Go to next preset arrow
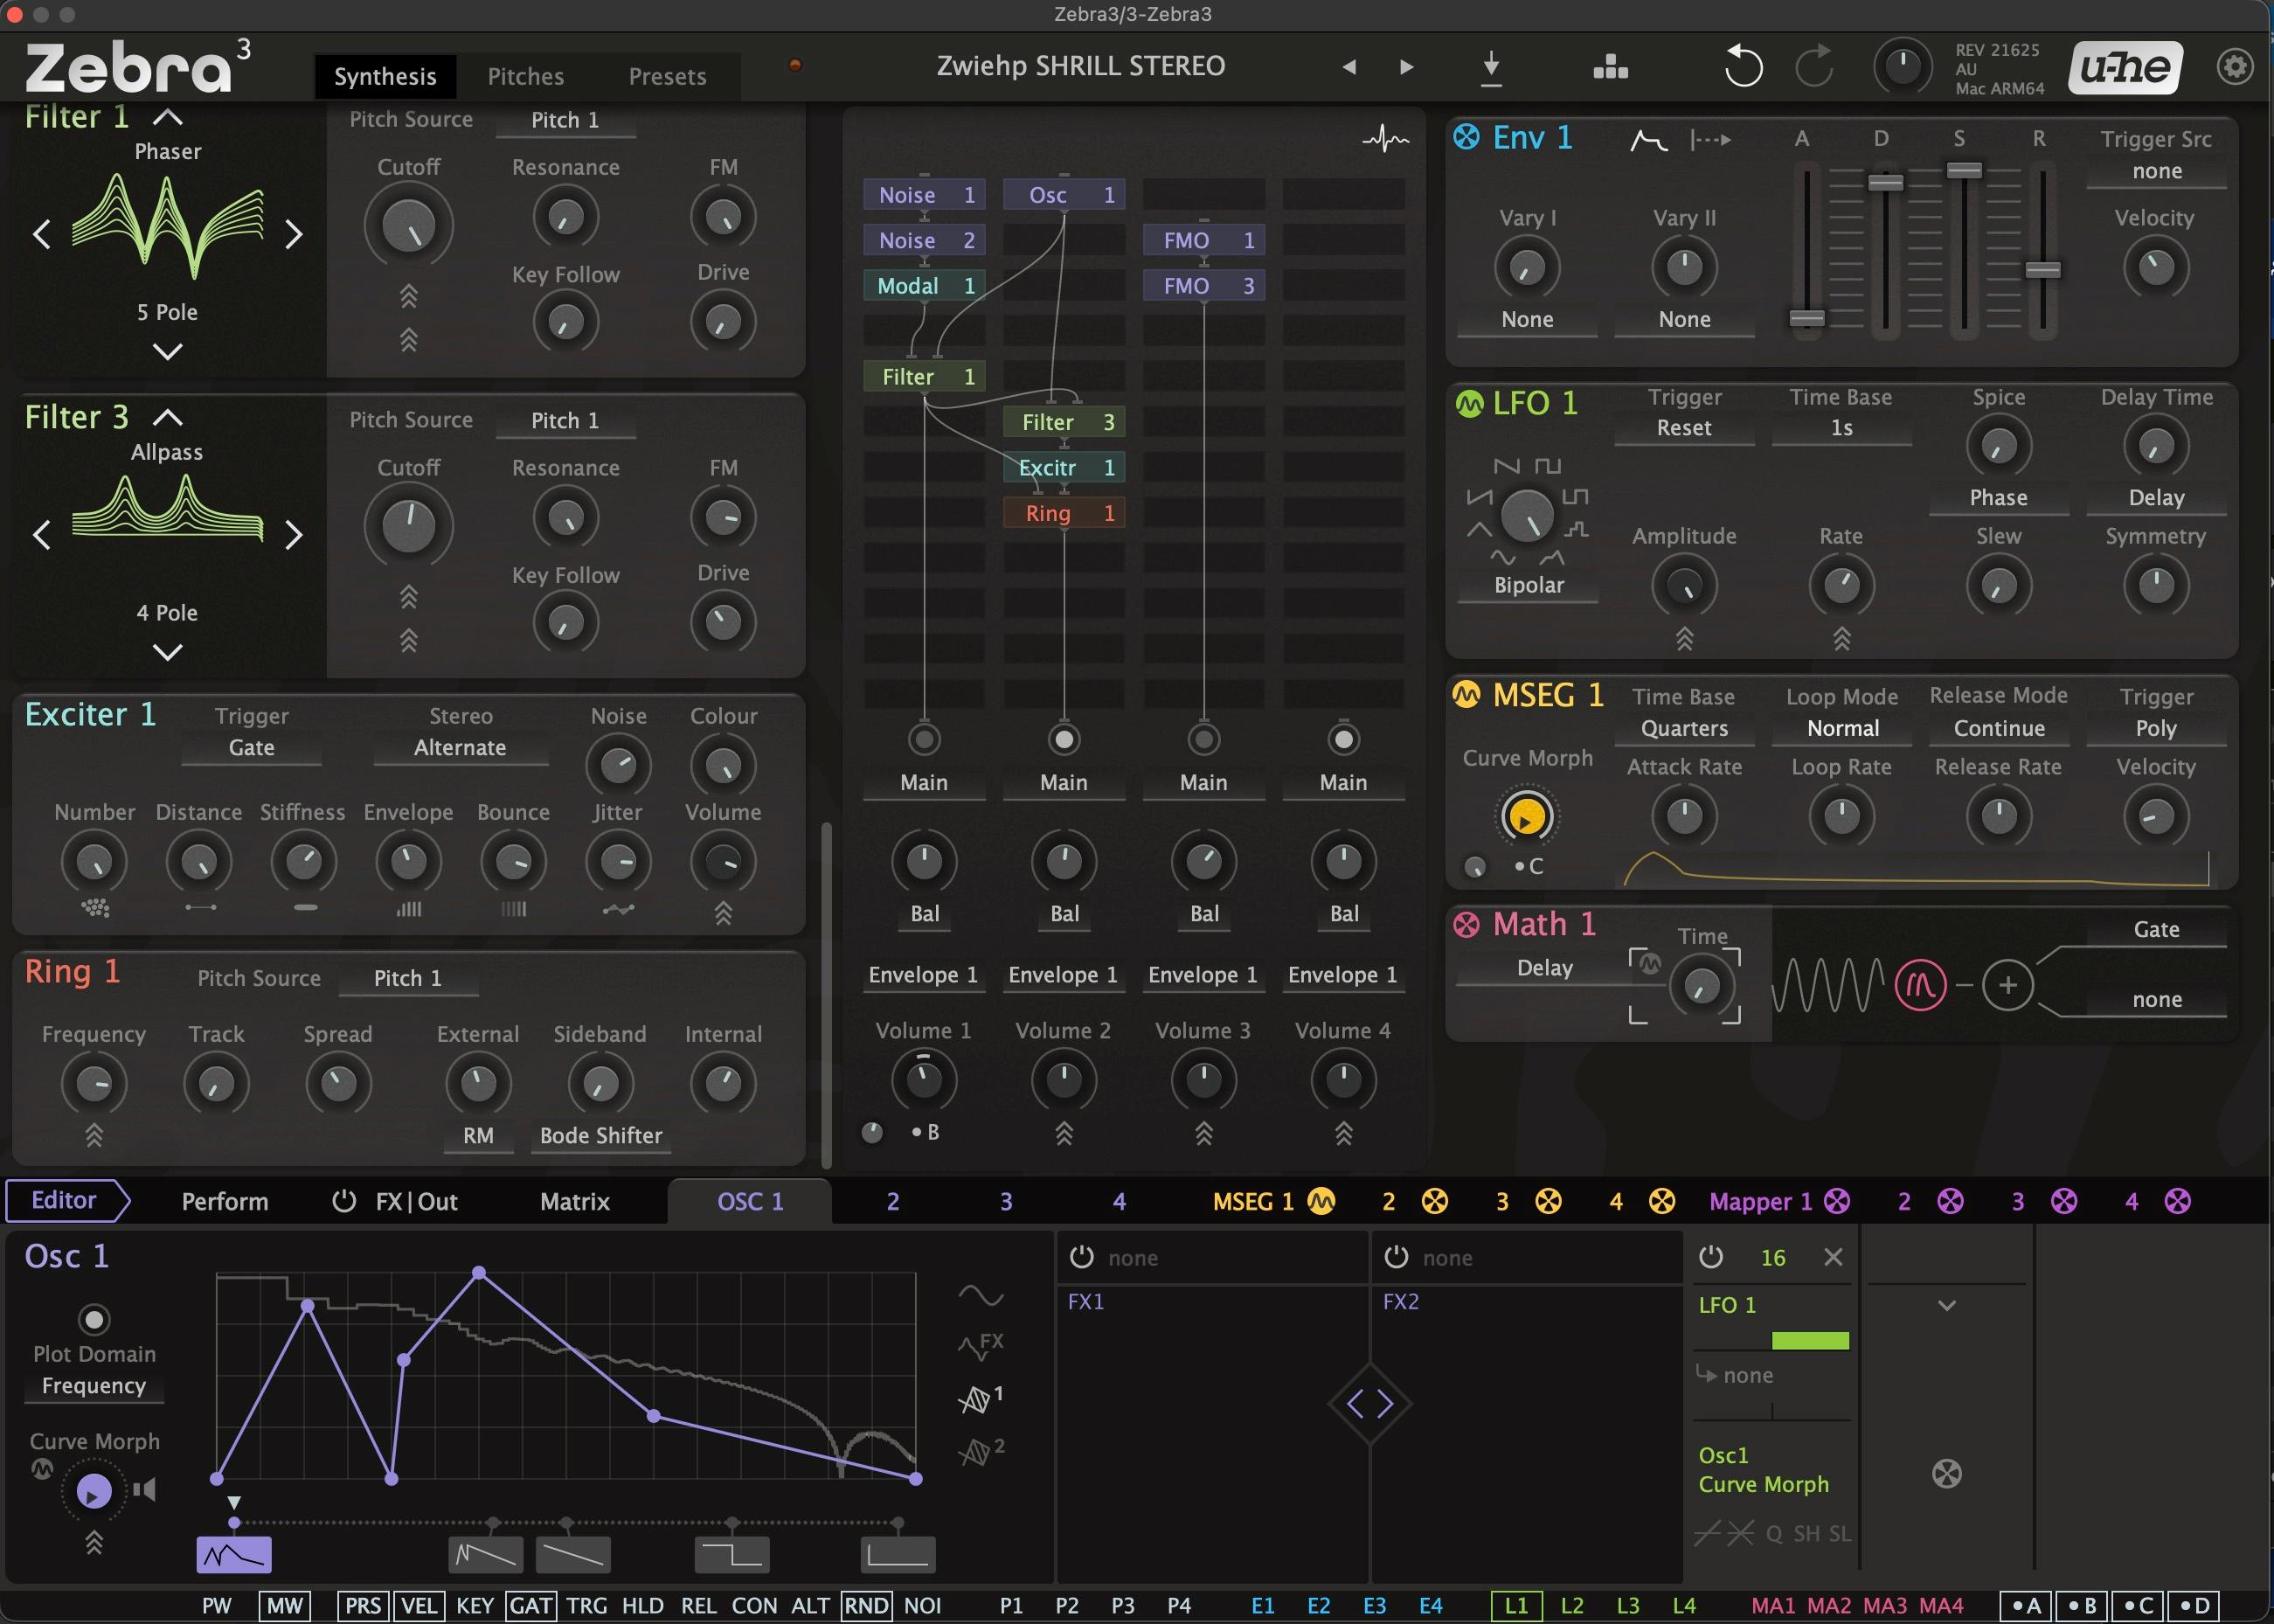The height and width of the screenshot is (1624, 2274). (1407, 67)
